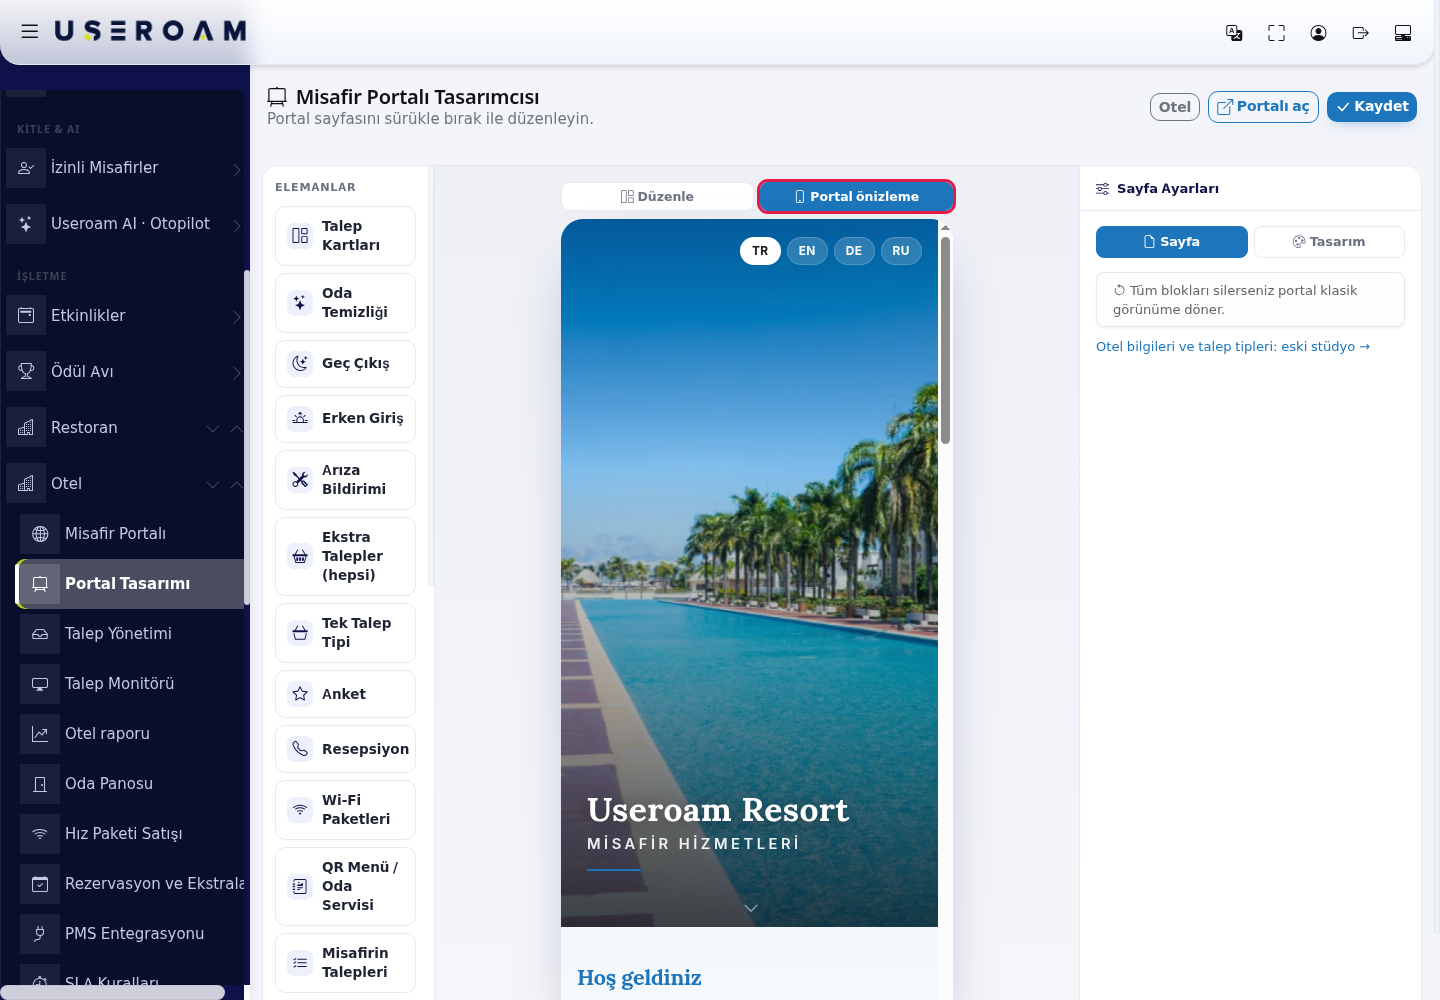The height and width of the screenshot is (1000, 1440).
Task: Switch preview language to RU
Action: pos(901,251)
